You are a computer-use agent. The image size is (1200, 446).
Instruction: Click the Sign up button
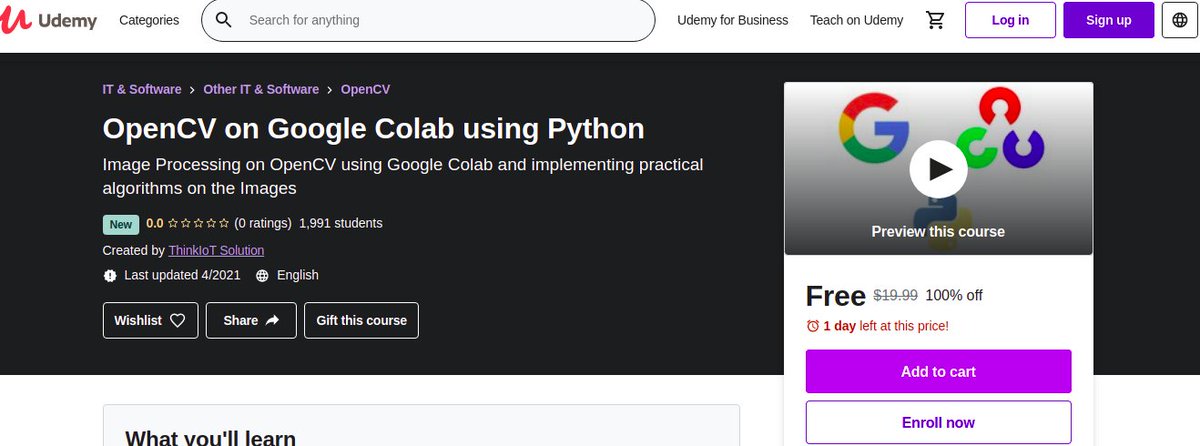point(1108,20)
